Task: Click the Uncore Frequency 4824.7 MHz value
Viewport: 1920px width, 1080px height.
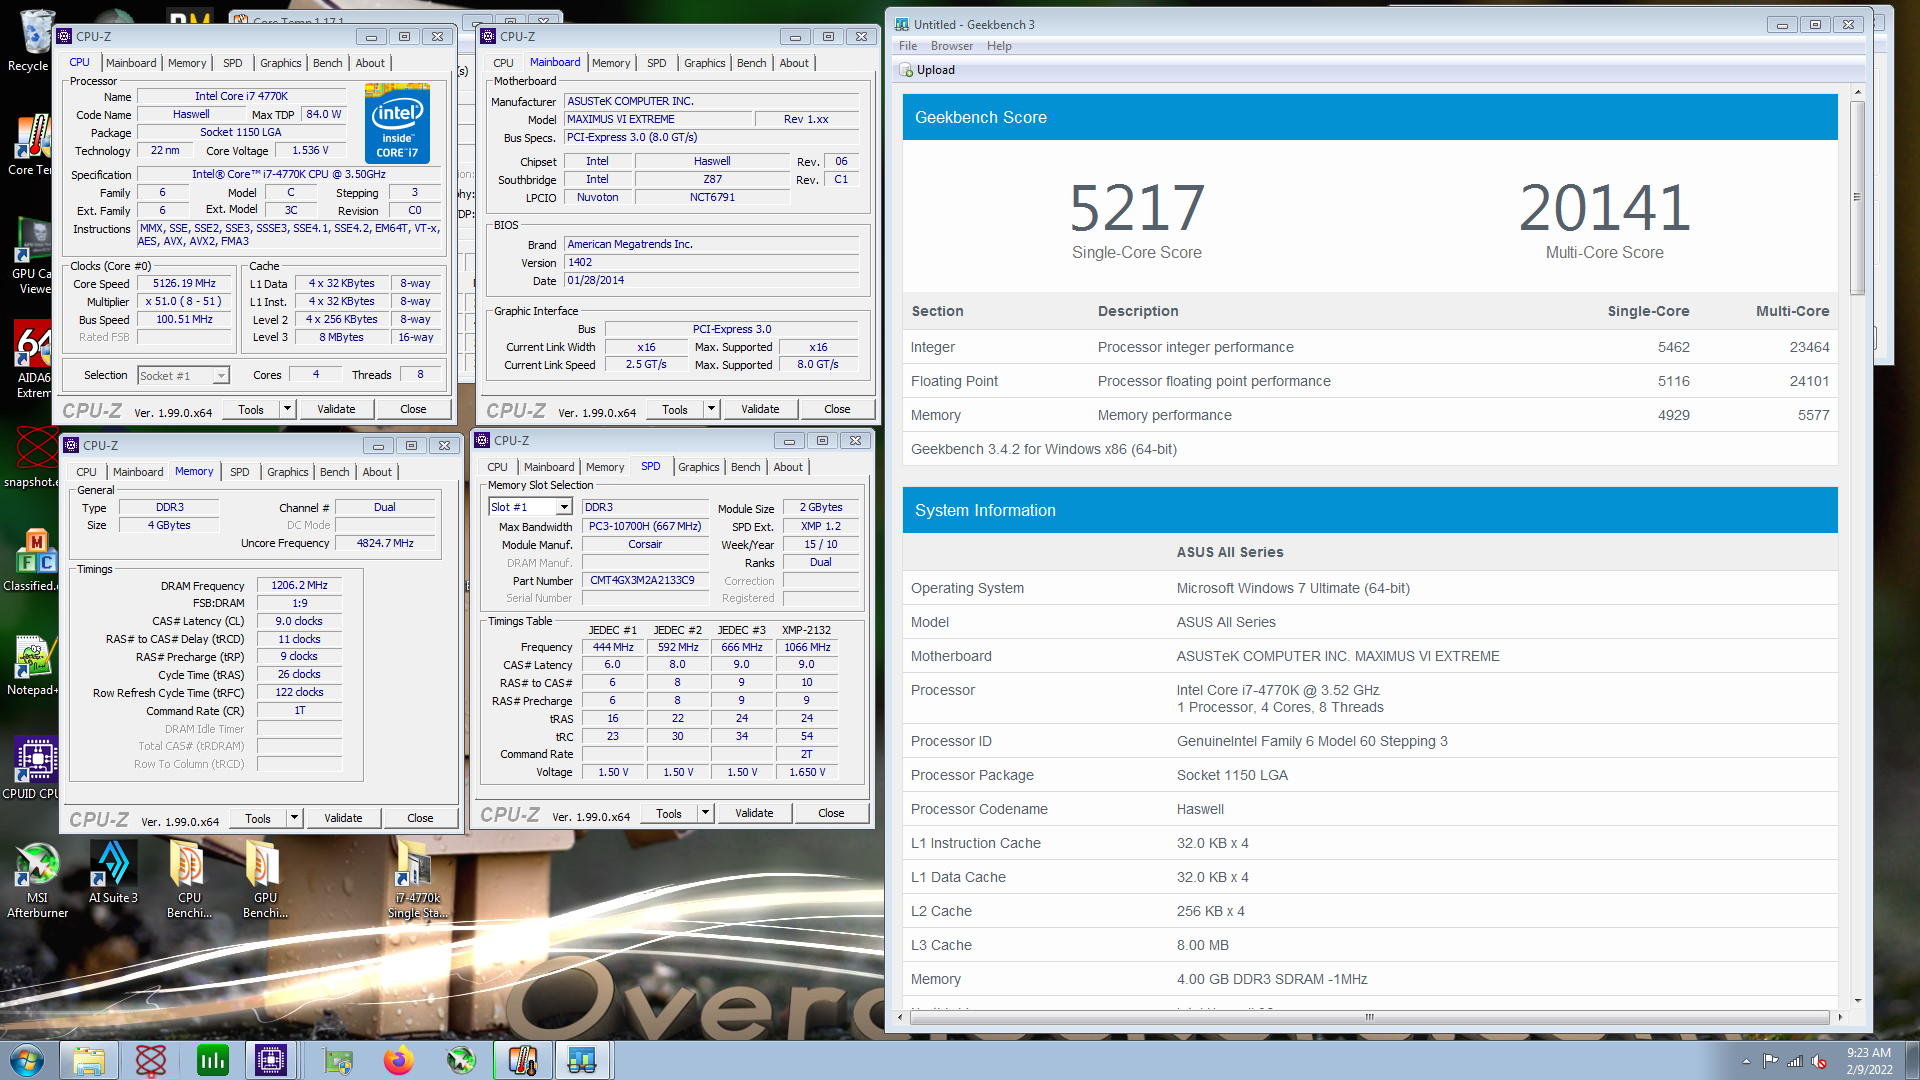Action: [x=385, y=543]
